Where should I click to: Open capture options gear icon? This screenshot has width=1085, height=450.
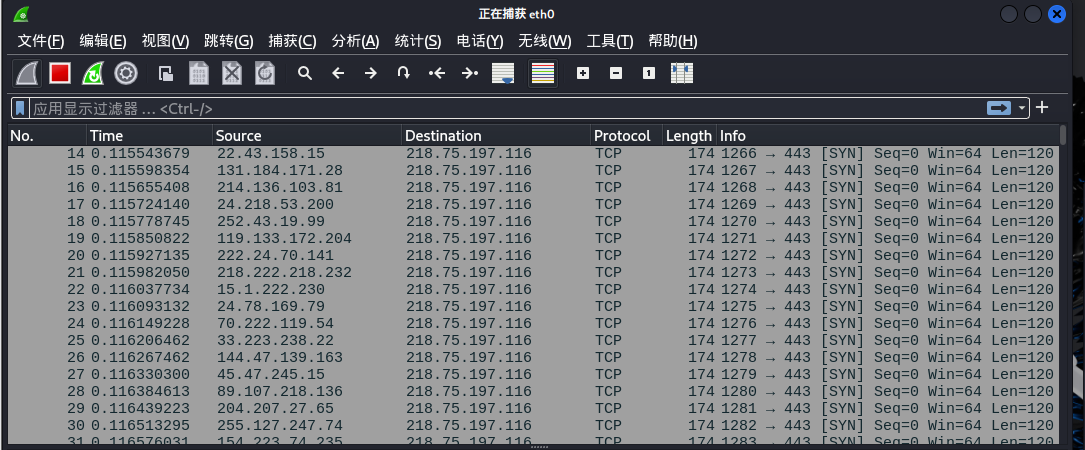coord(126,73)
